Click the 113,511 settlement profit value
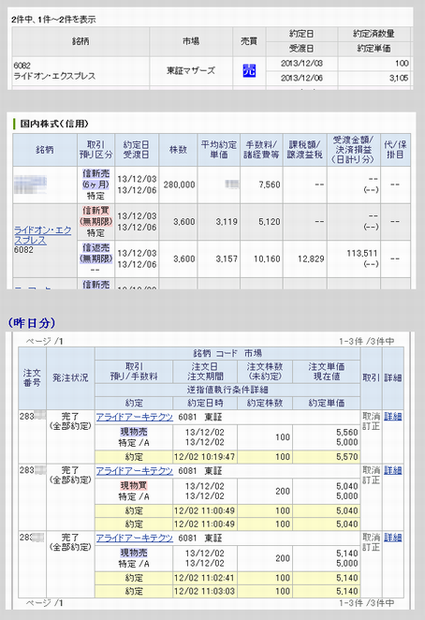Viewport: 425px width, 620px height. (362, 253)
